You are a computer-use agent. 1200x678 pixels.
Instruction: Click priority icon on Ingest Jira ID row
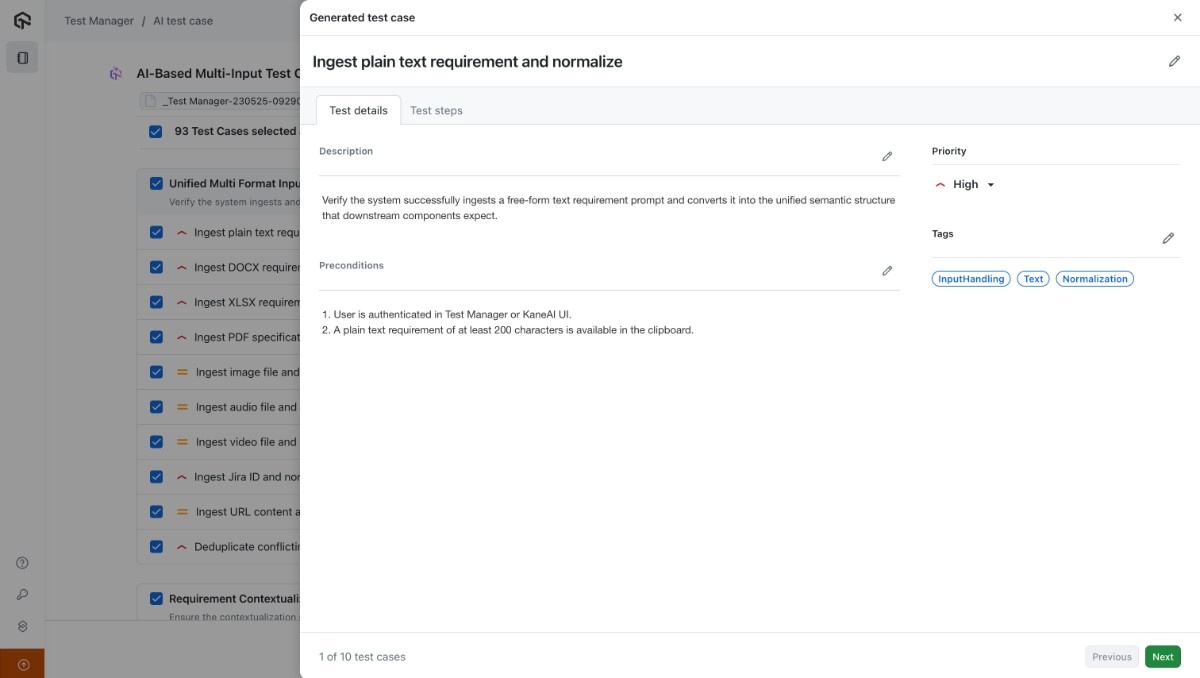182,477
